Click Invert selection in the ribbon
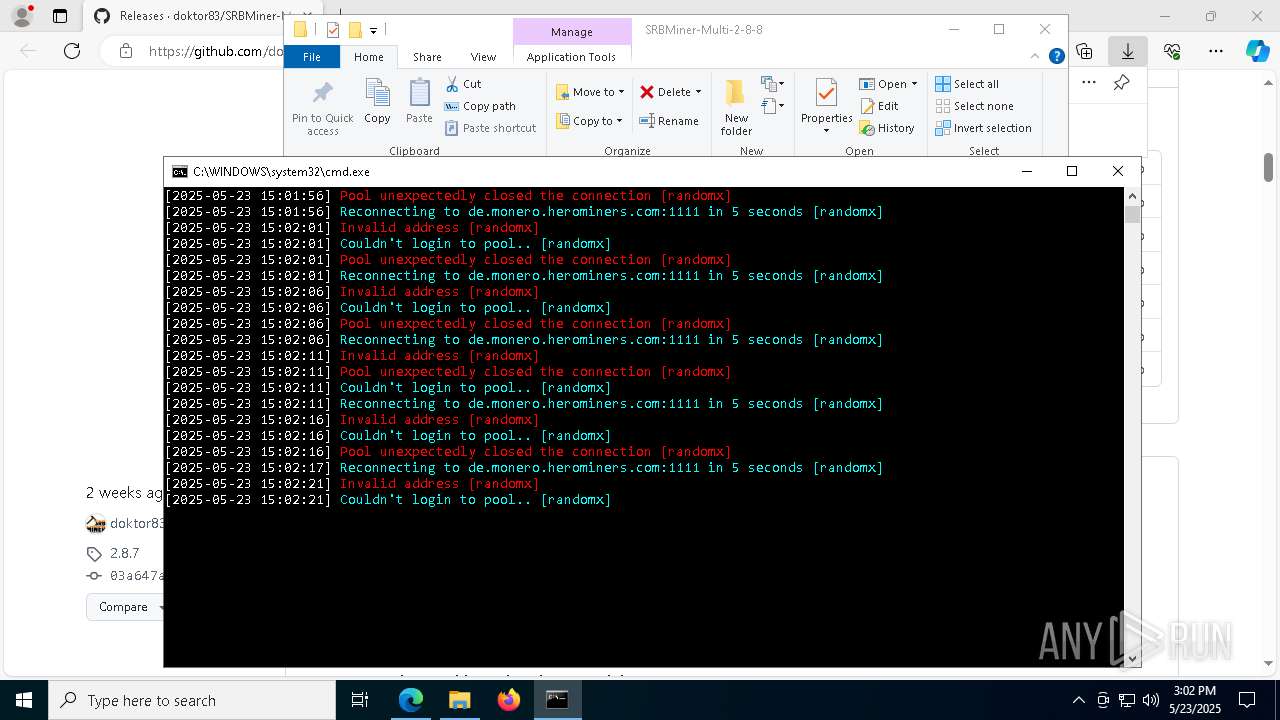The image size is (1280, 720). 983,128
